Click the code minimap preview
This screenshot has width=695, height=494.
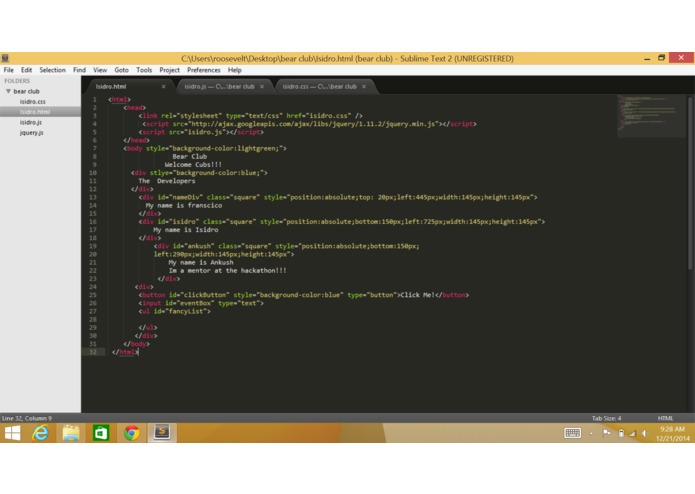point(651,116)
